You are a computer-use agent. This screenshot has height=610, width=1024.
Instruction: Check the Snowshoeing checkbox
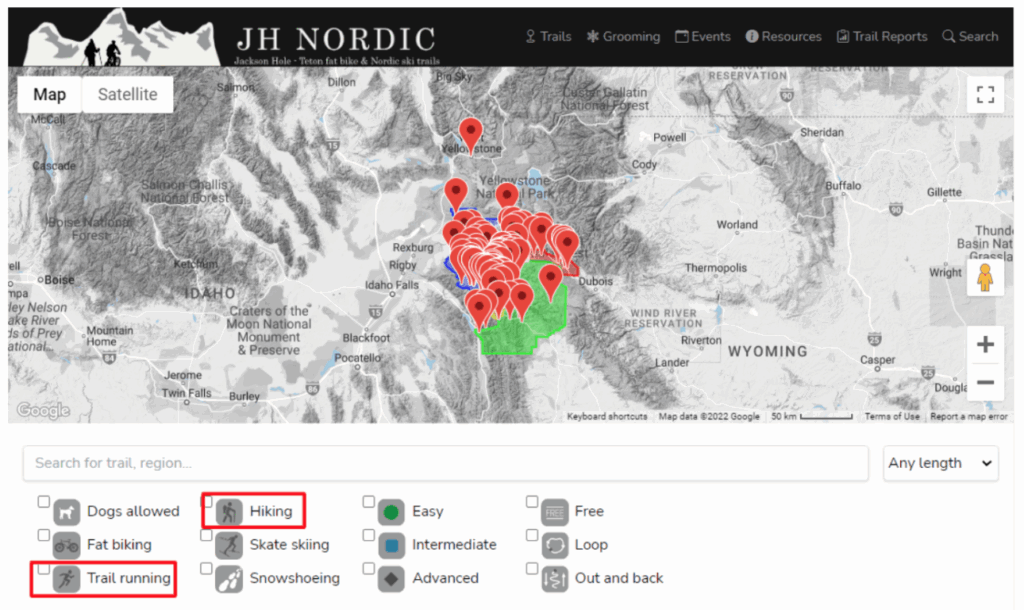point(206,568)
